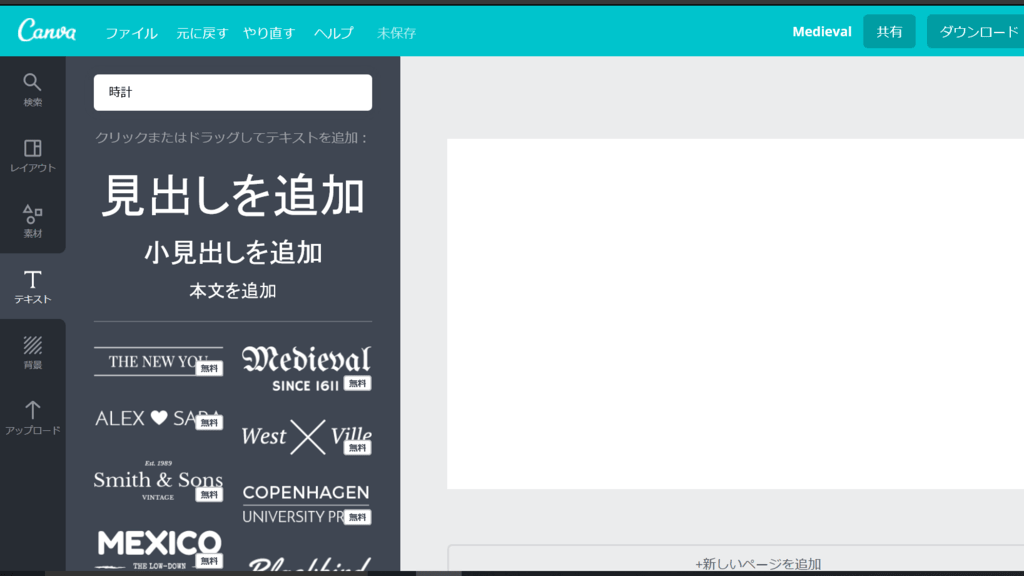Select the COPENHAGEN UNIVERSITY text template

[306, 504]
